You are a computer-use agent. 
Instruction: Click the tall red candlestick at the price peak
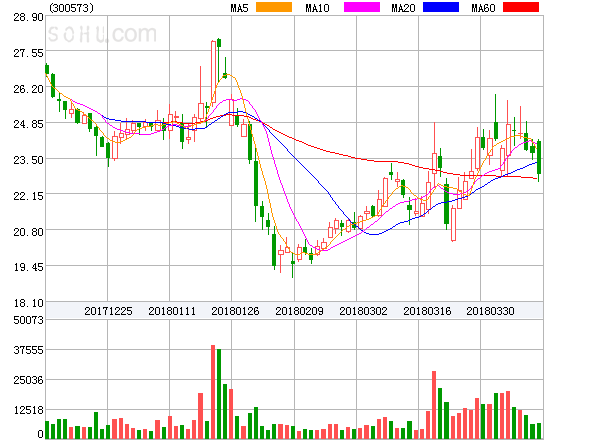pos(213,72)
